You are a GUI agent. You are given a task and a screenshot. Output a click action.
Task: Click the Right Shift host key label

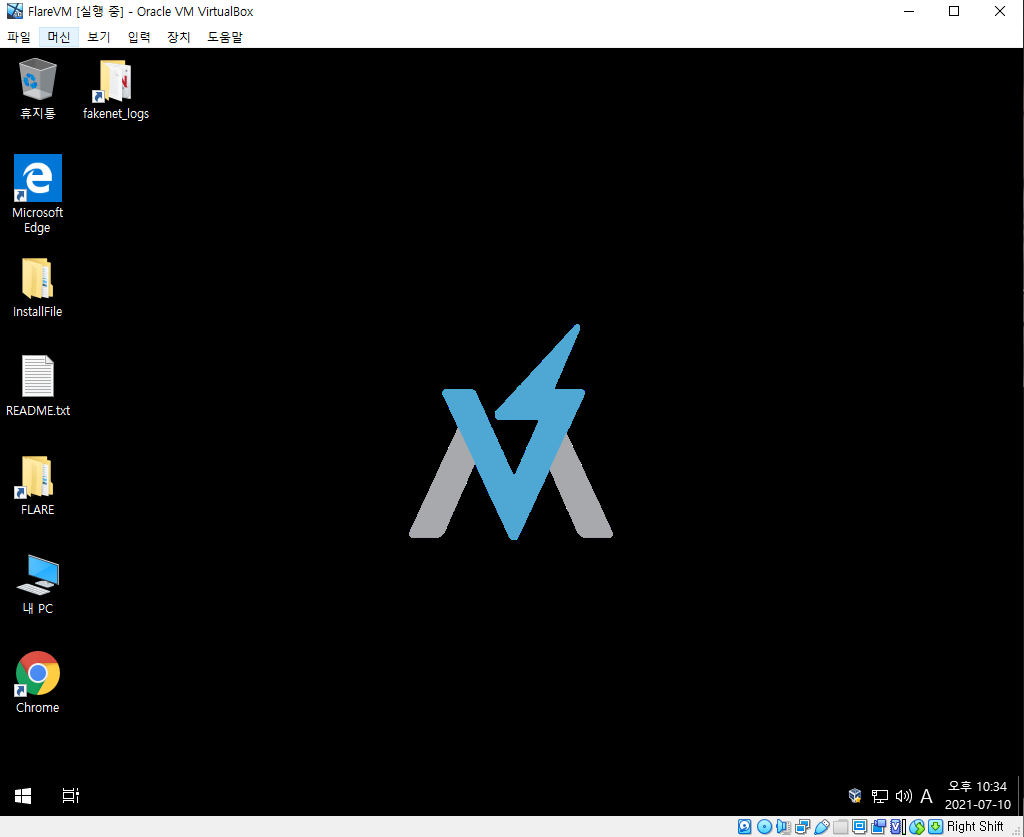point(975,827)
